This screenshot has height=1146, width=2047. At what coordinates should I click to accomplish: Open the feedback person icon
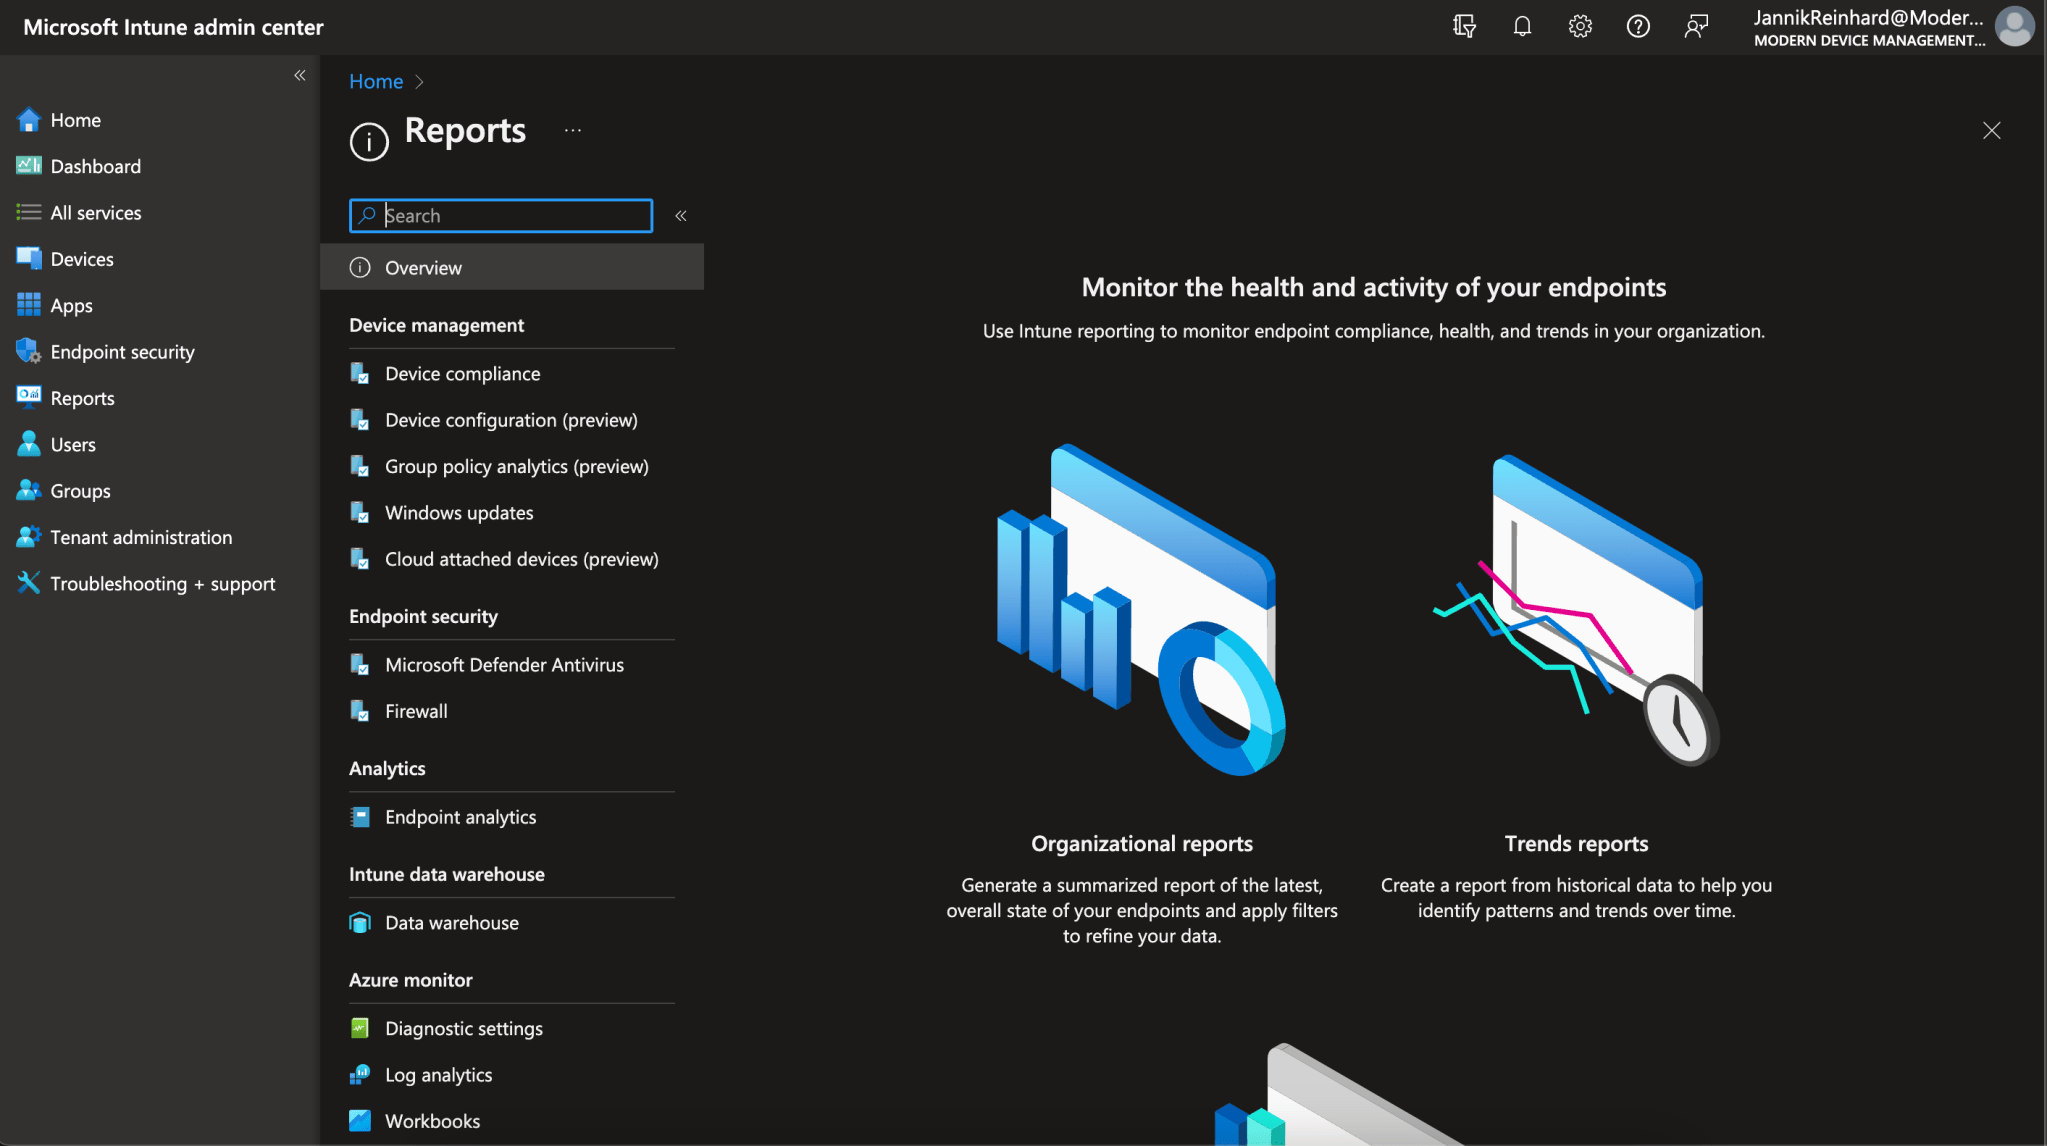[x=1696, y=27]
